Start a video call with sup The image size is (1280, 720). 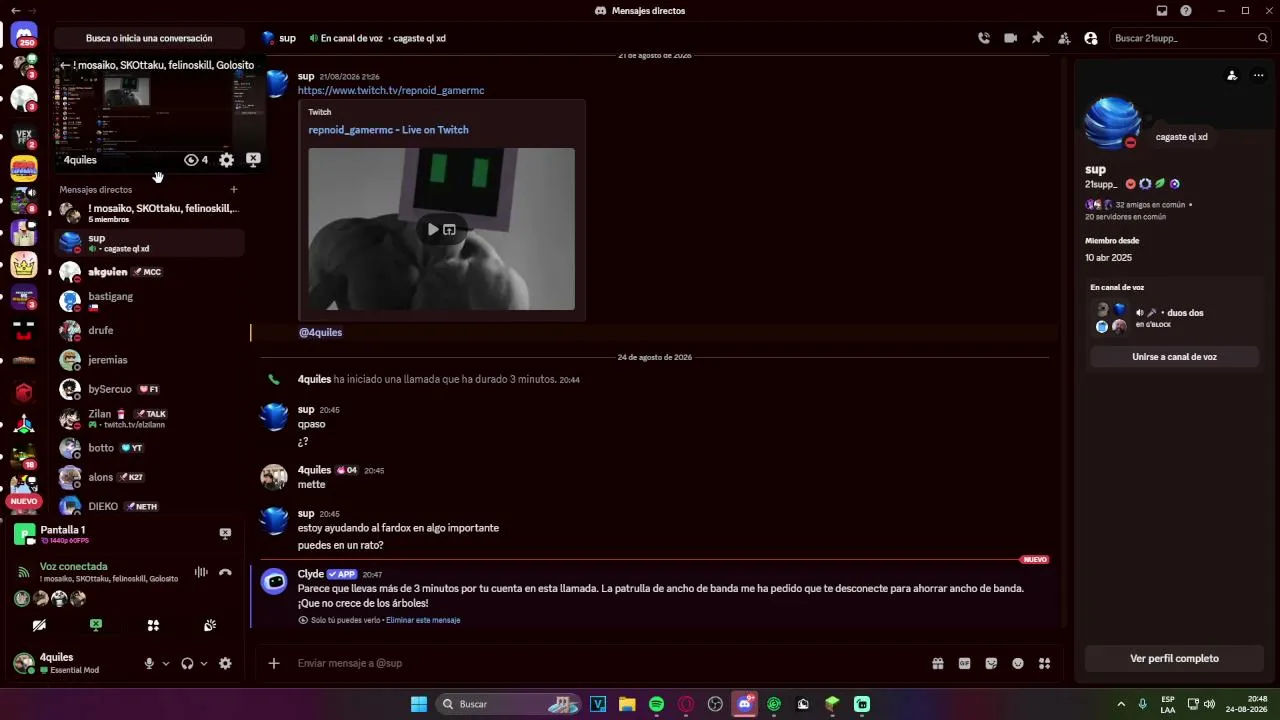(x=1011, y=38)
